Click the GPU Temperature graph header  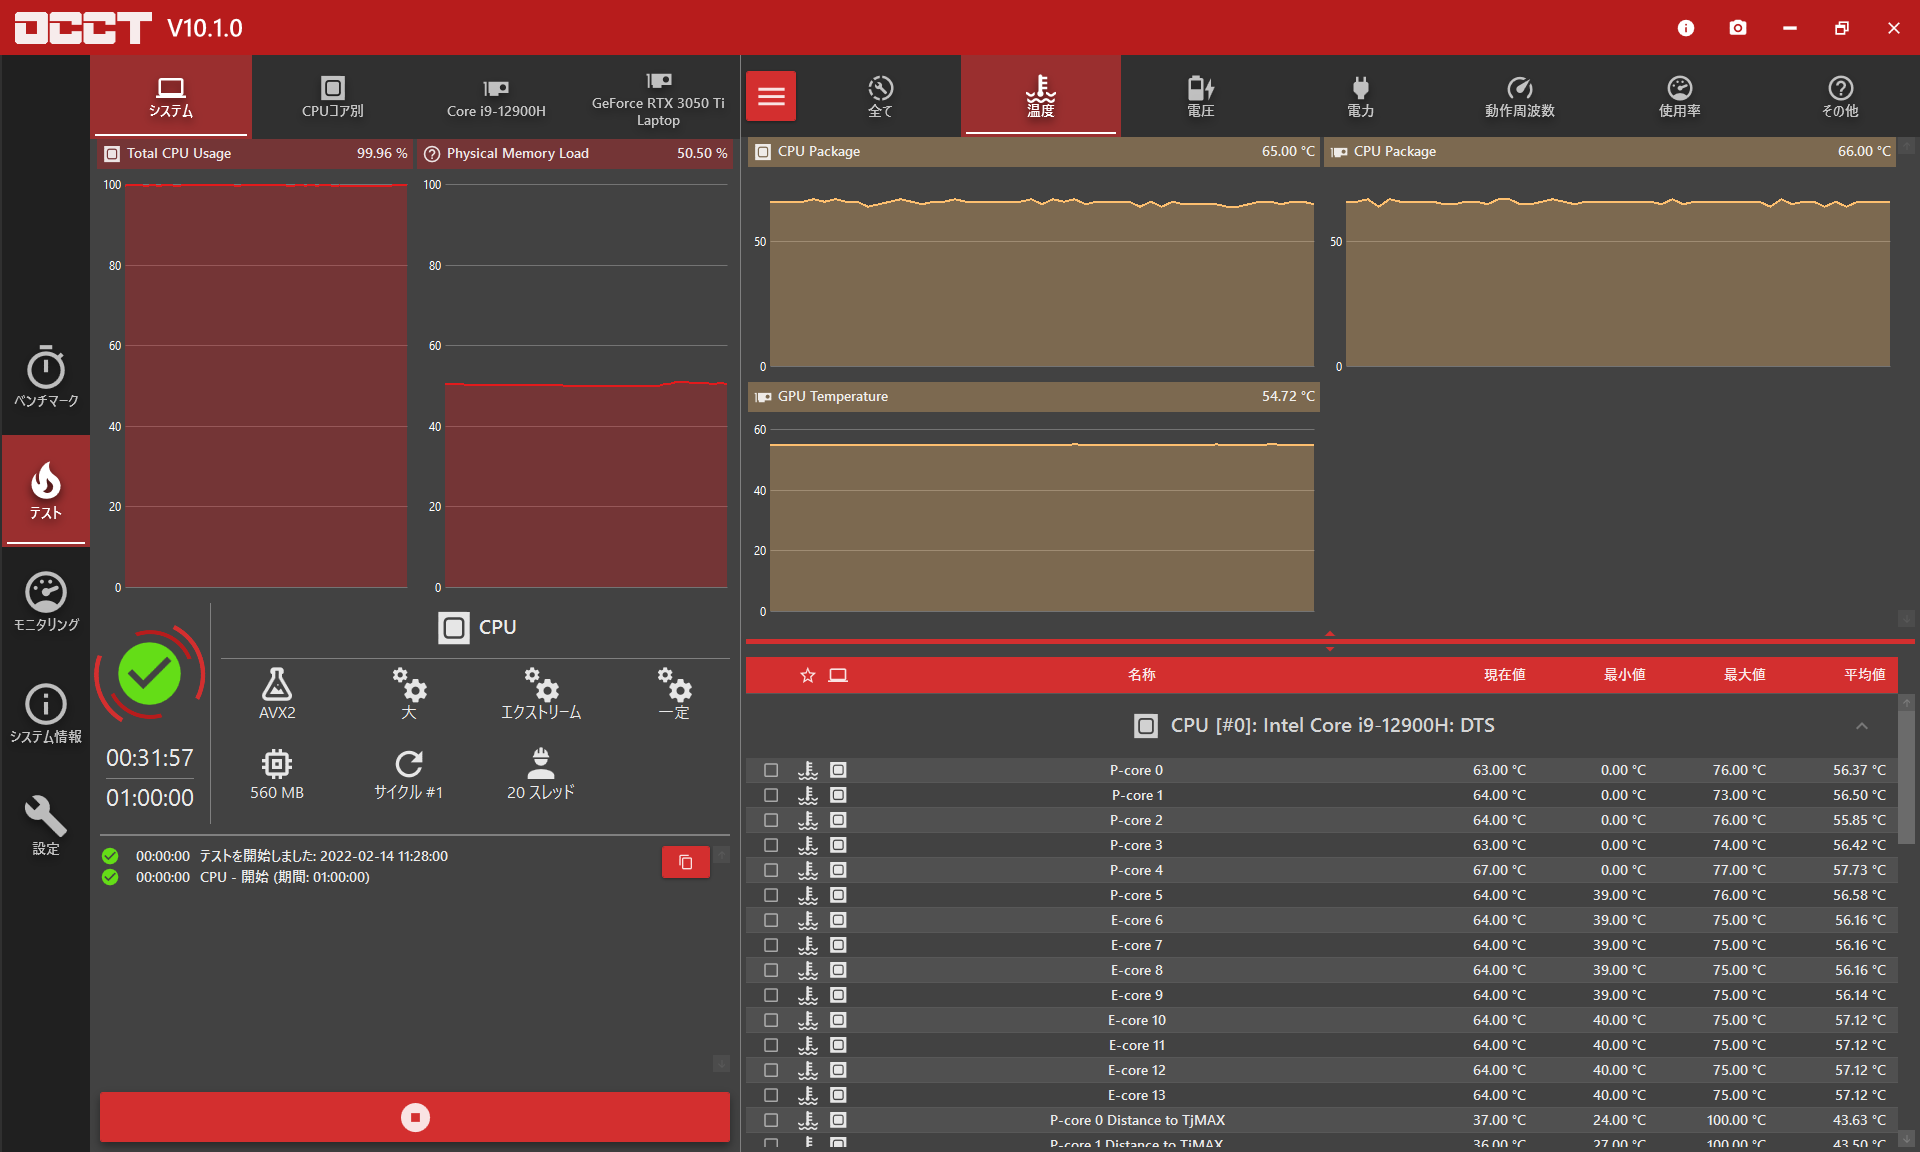point(1034,396)
